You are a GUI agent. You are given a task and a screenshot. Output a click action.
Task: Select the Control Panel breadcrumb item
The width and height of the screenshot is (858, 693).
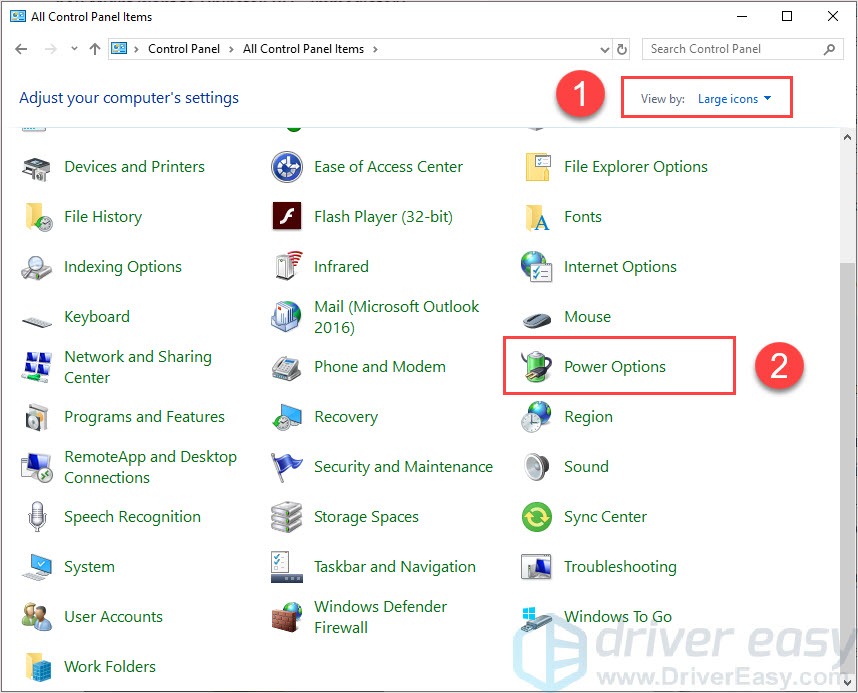point(183,48)
